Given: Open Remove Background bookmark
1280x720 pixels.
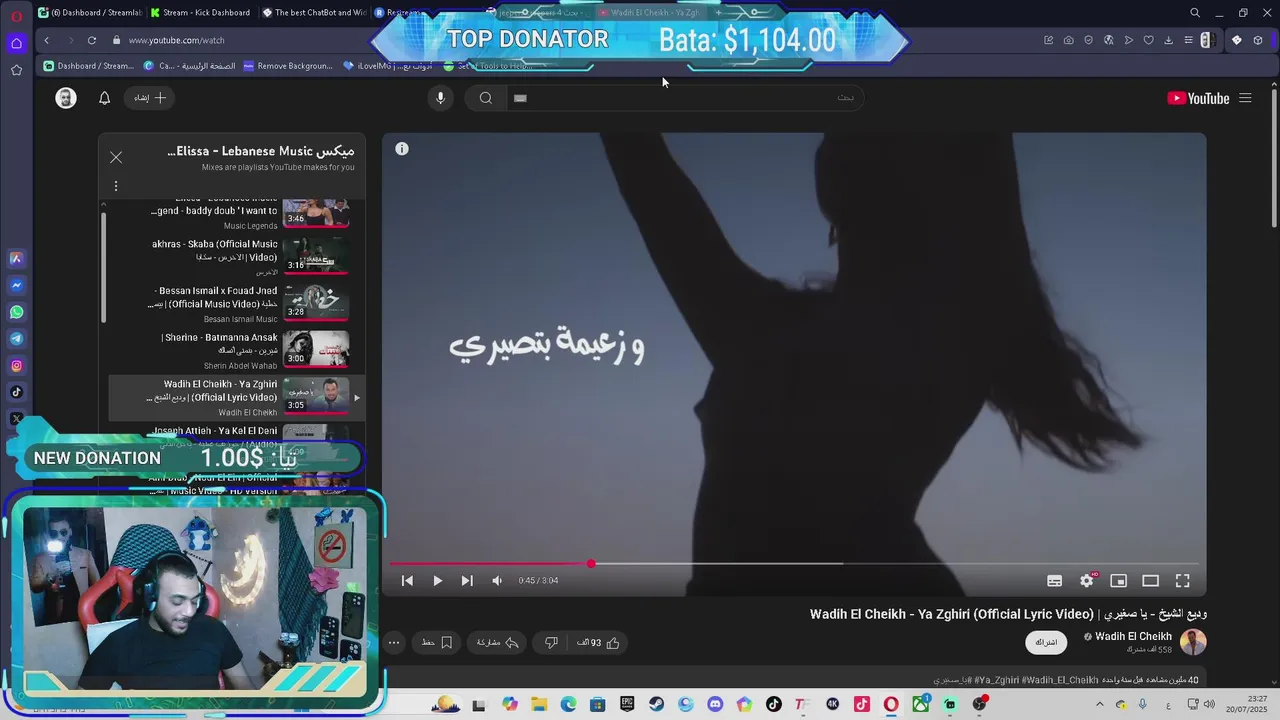Looking at the screenshot, I should point(288,66).
